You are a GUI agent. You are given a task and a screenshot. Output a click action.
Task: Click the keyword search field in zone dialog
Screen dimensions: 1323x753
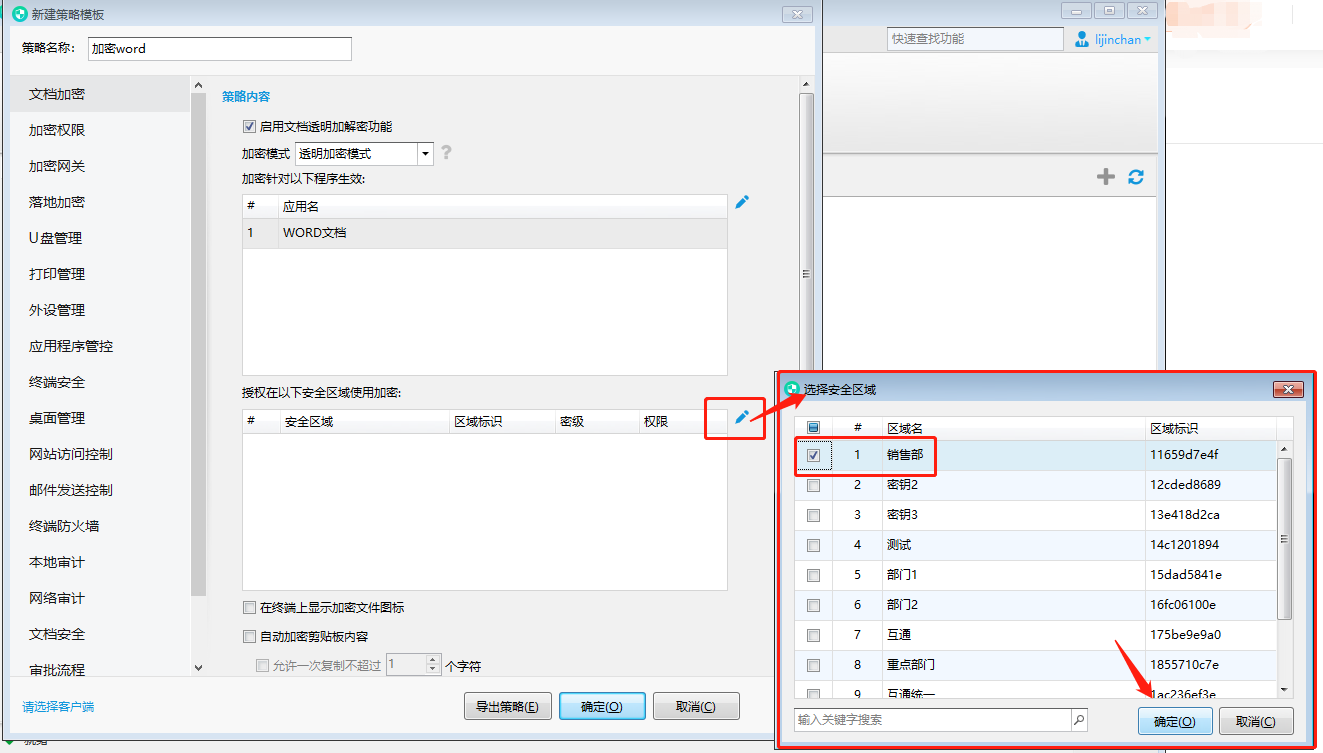tap(933, 720)
